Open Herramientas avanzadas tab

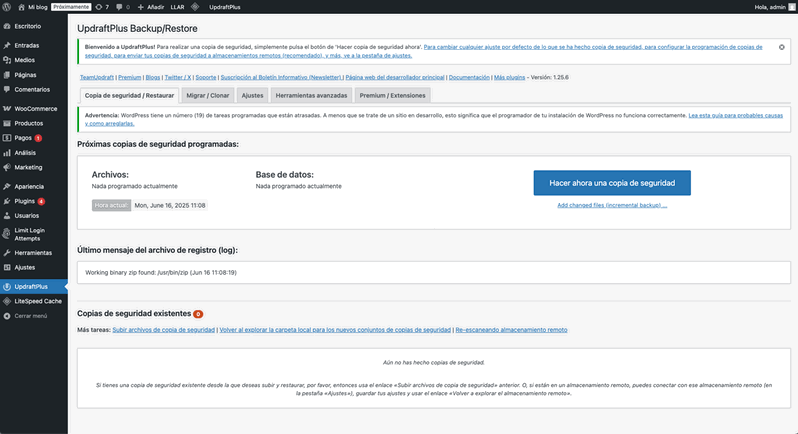tap(311, 96)
